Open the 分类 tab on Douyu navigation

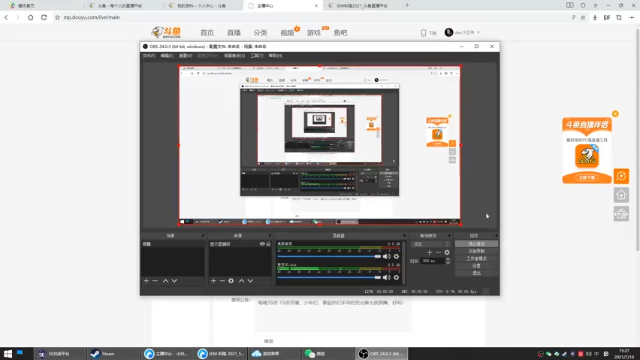(x=260, y=33)
